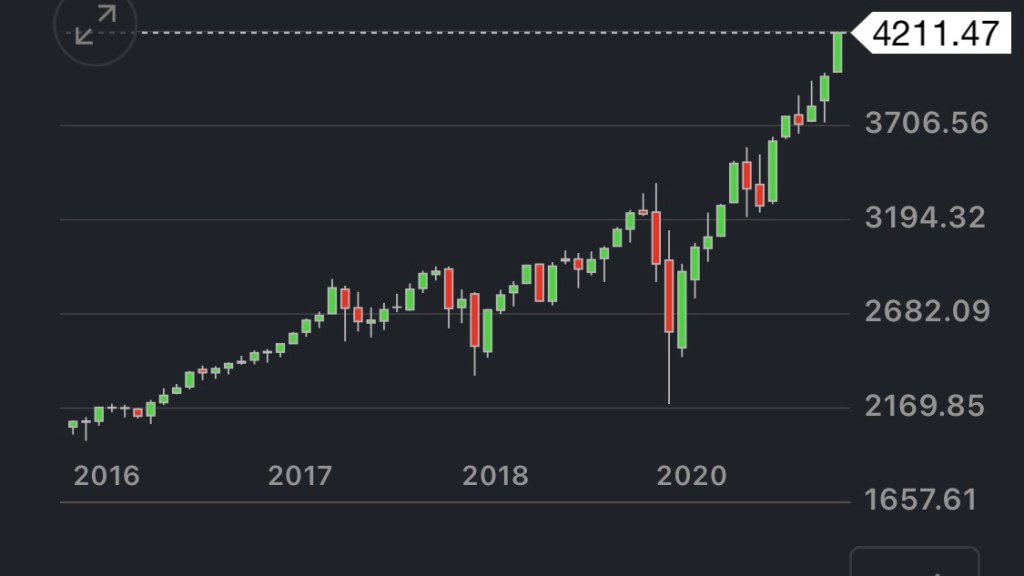Click the long-wick red crash candle of 2020
This screenshot has width=1024, height=576.
pos(669,295)
